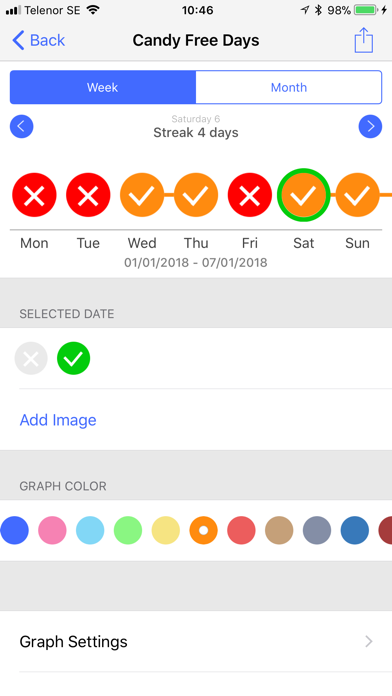Advance to the next week with the right arrow

(370, 127)
